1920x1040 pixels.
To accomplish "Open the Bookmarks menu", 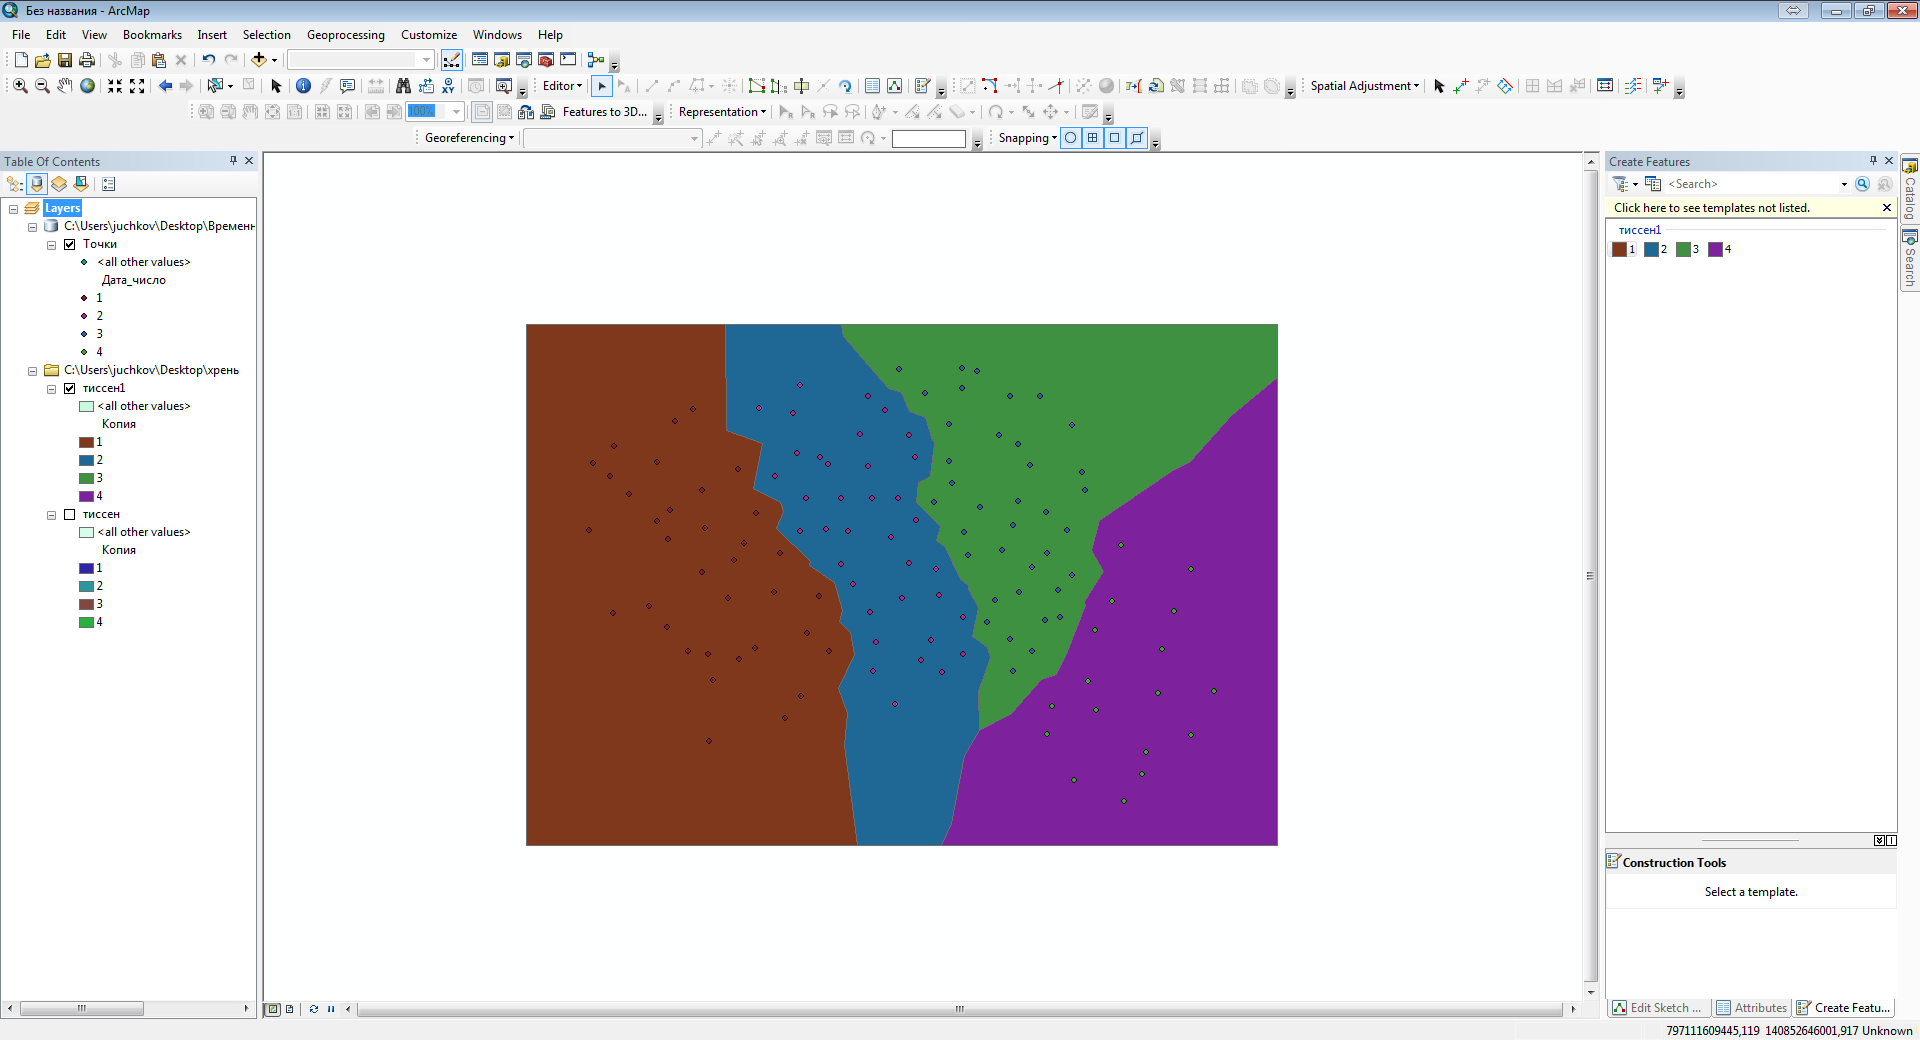I will click(152, 35).
